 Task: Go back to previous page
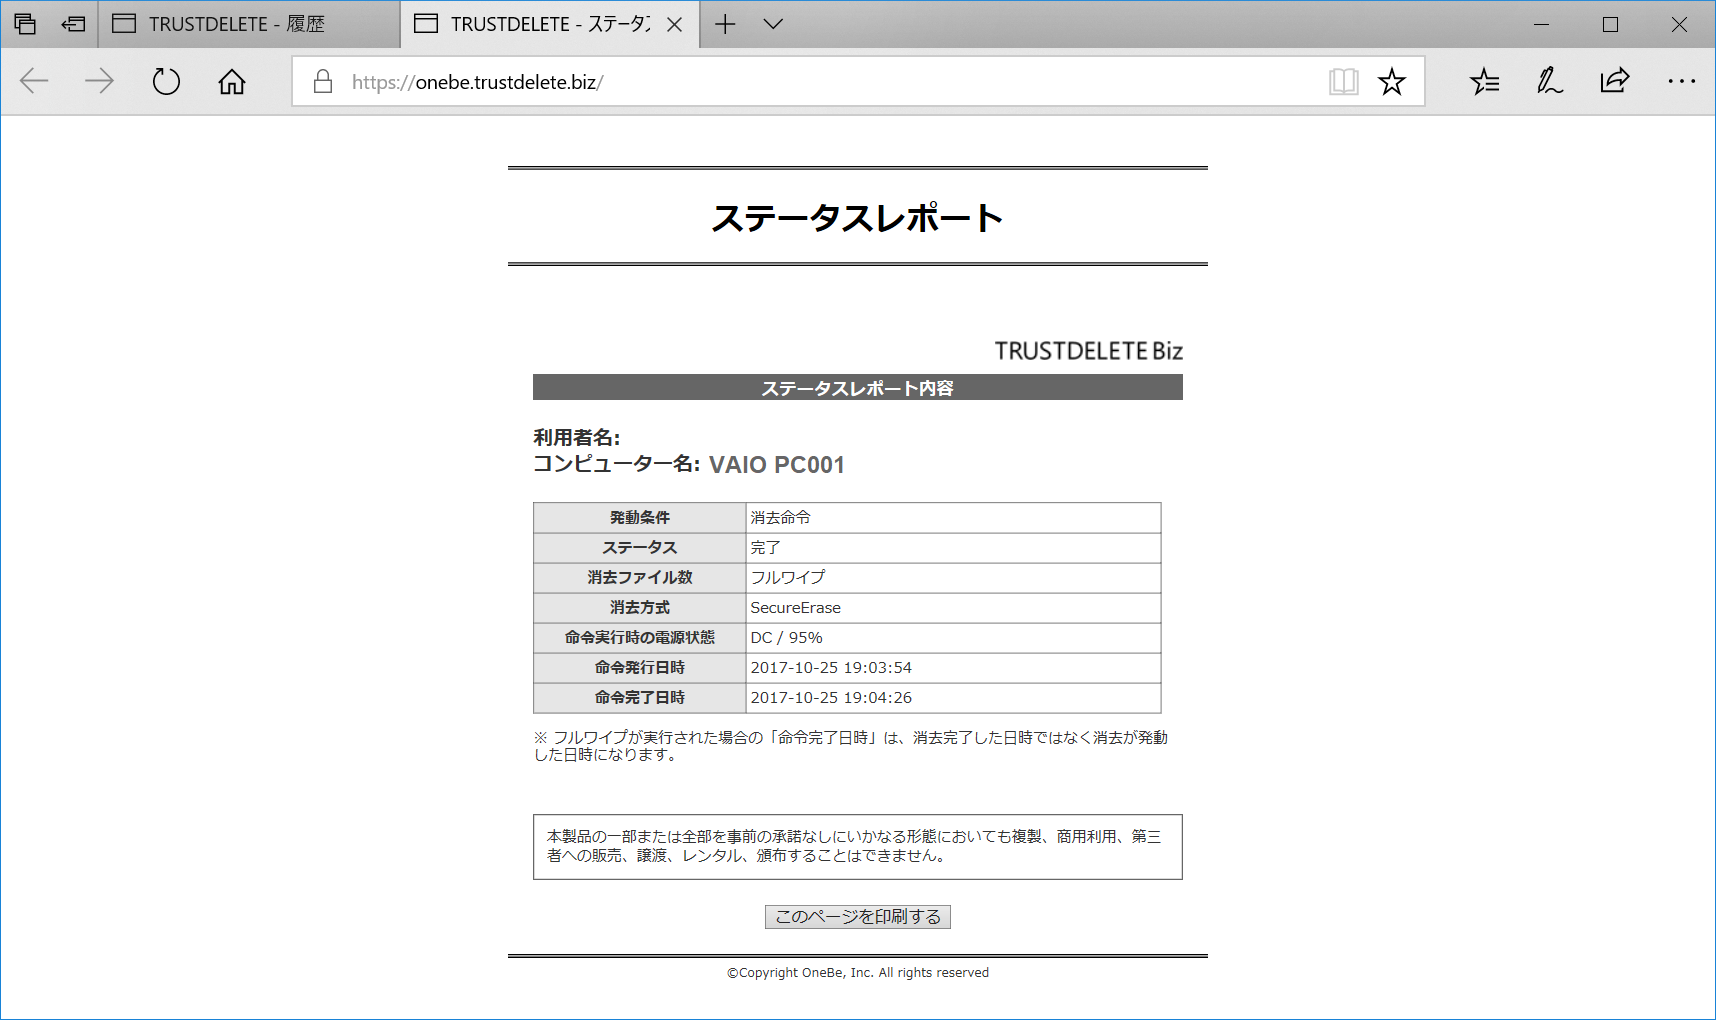(x=34, y=81)
